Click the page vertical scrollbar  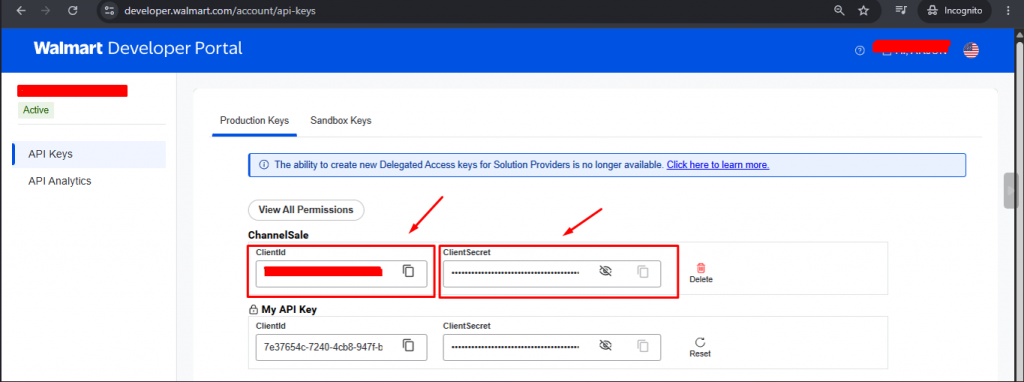1019,202
